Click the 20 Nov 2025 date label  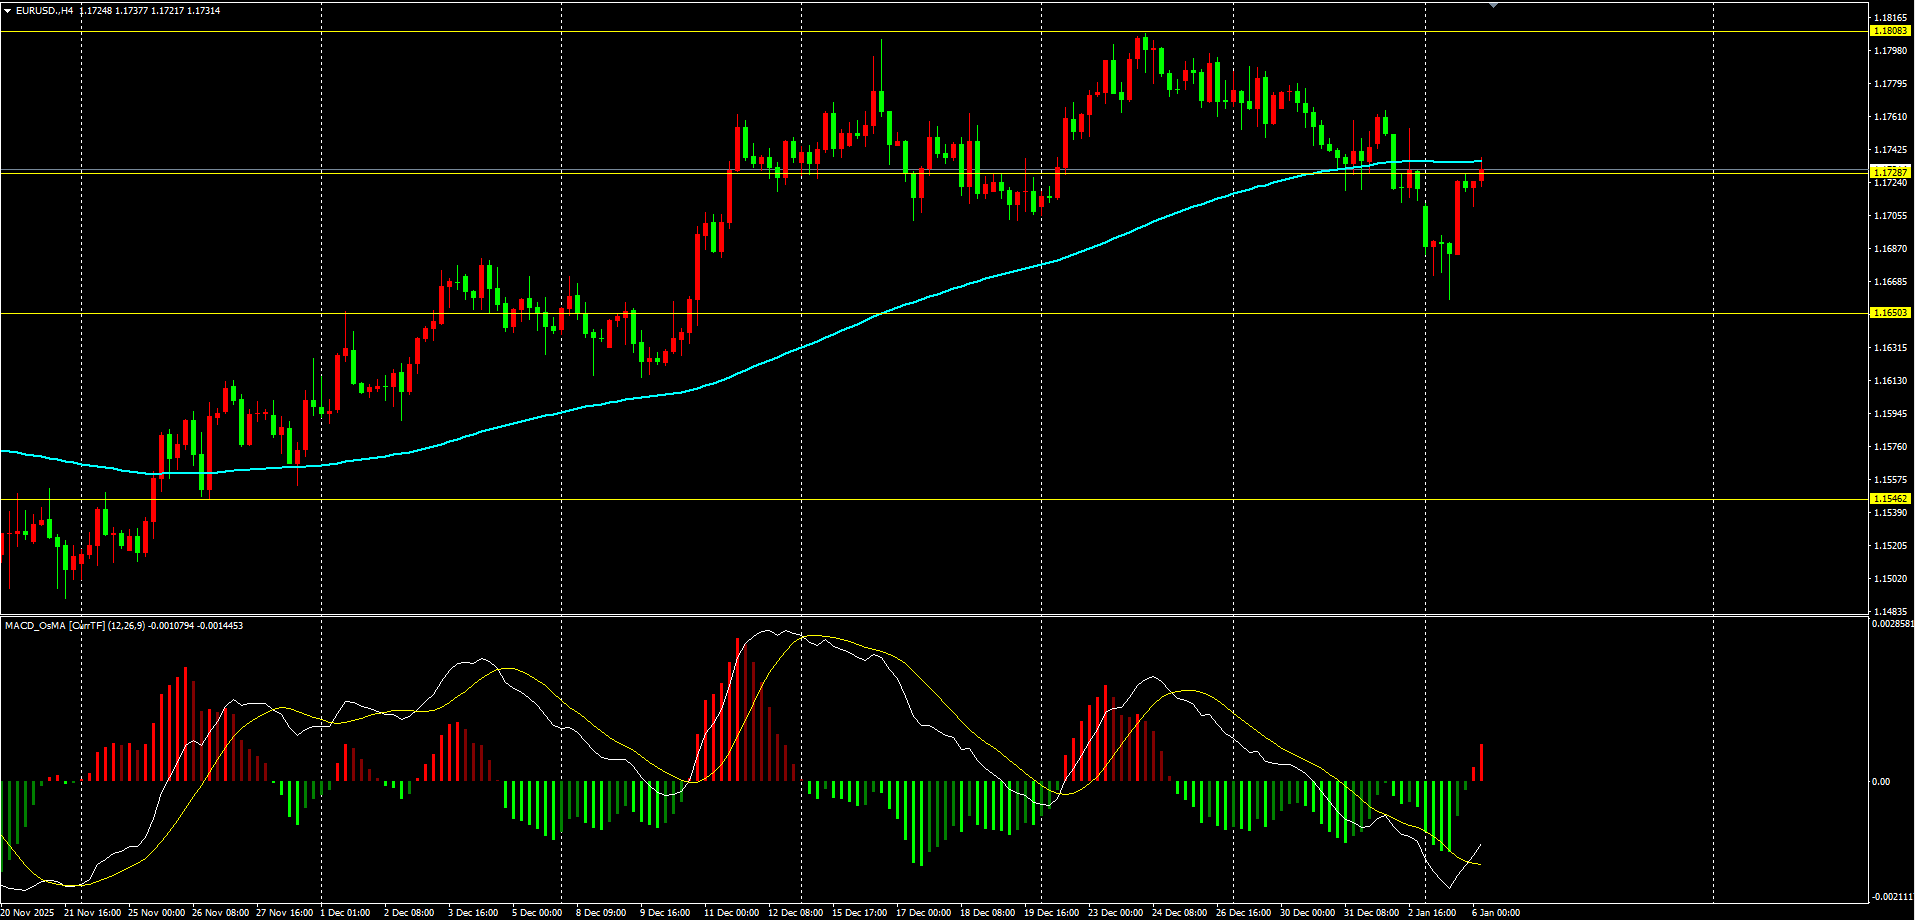click(28, 913)
